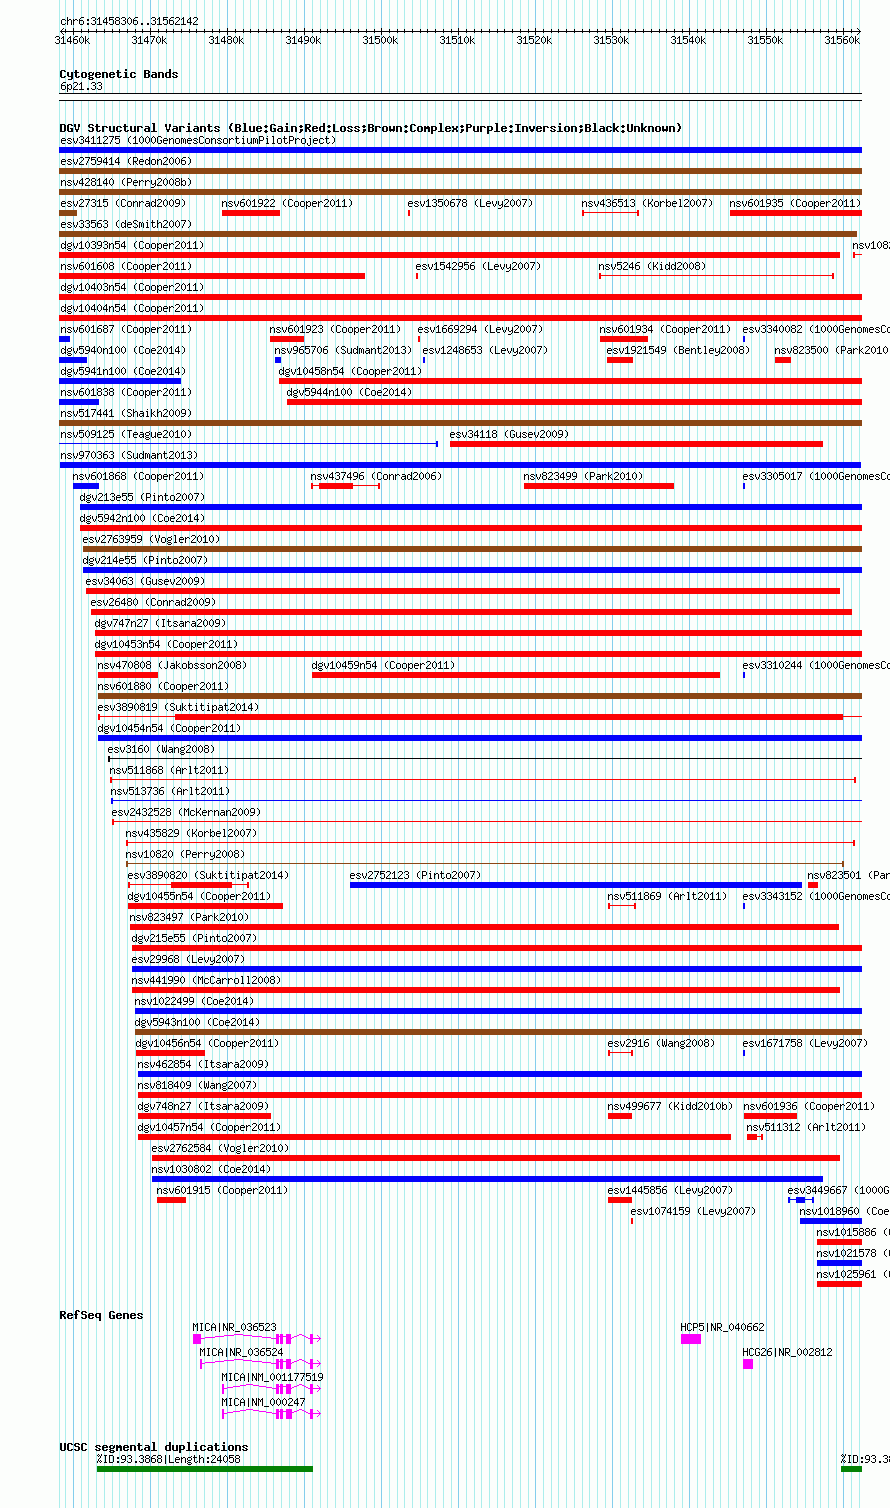Viewport: 890px width, 1508px height.
Task: Click the Cytogenetic Bands track title
Action: [119, 74]
